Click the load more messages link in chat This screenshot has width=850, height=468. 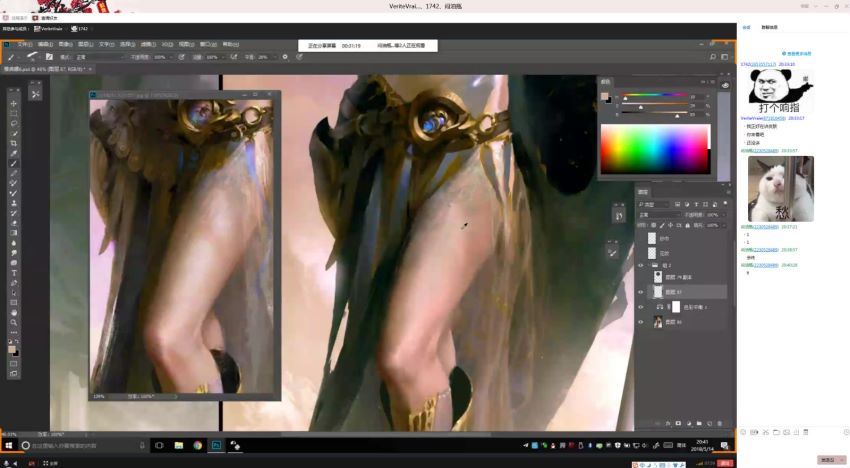point(797,54)
